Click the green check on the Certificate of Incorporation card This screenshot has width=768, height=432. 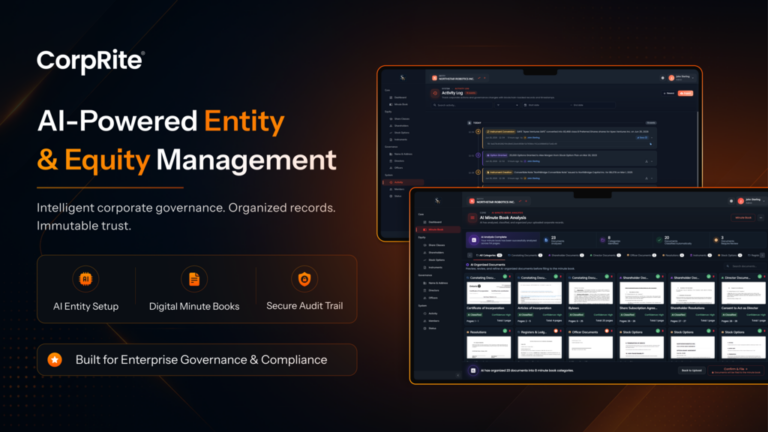coord(505,277)
